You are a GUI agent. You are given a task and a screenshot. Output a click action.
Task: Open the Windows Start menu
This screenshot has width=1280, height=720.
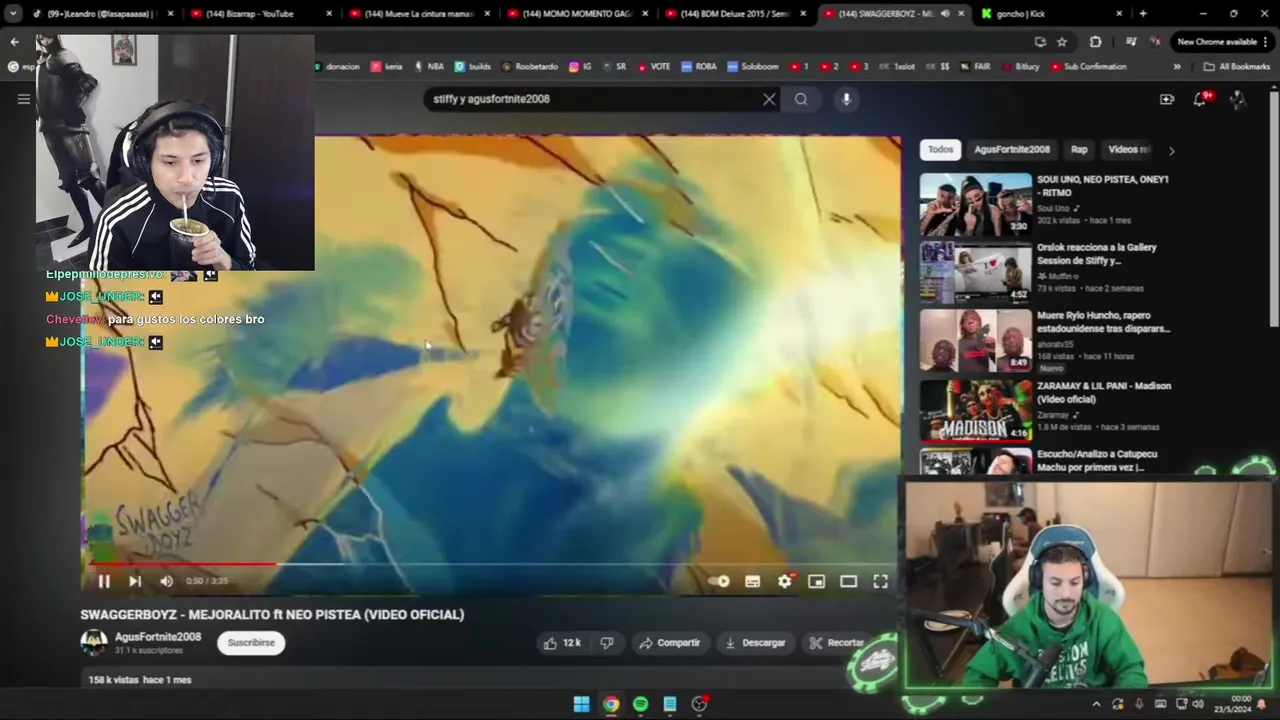coord(581,704)
